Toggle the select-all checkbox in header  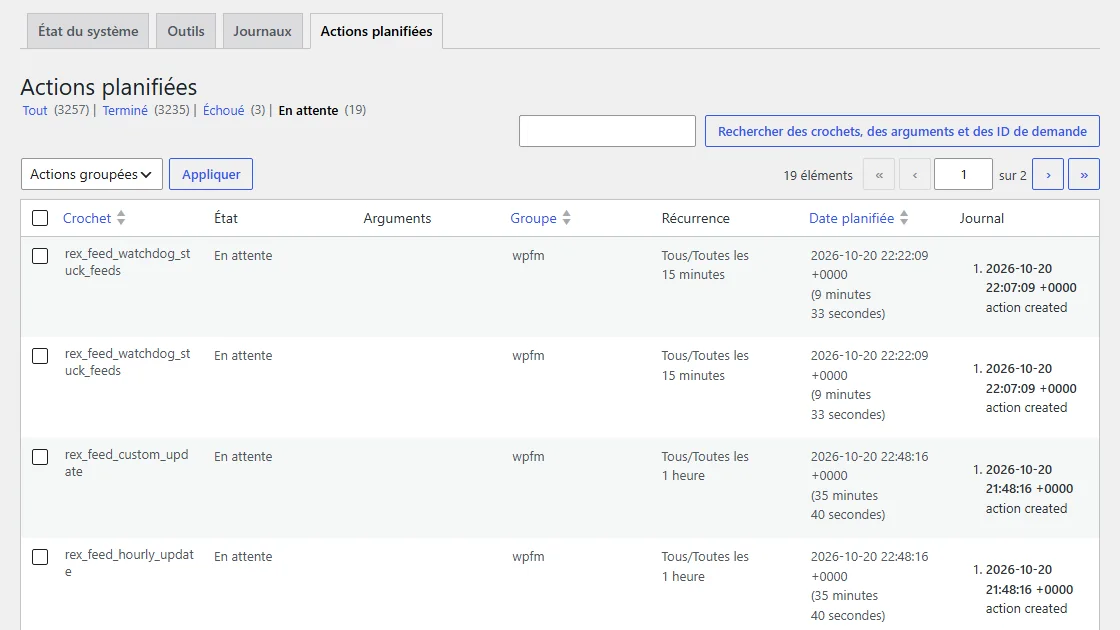tap(40, 218)
